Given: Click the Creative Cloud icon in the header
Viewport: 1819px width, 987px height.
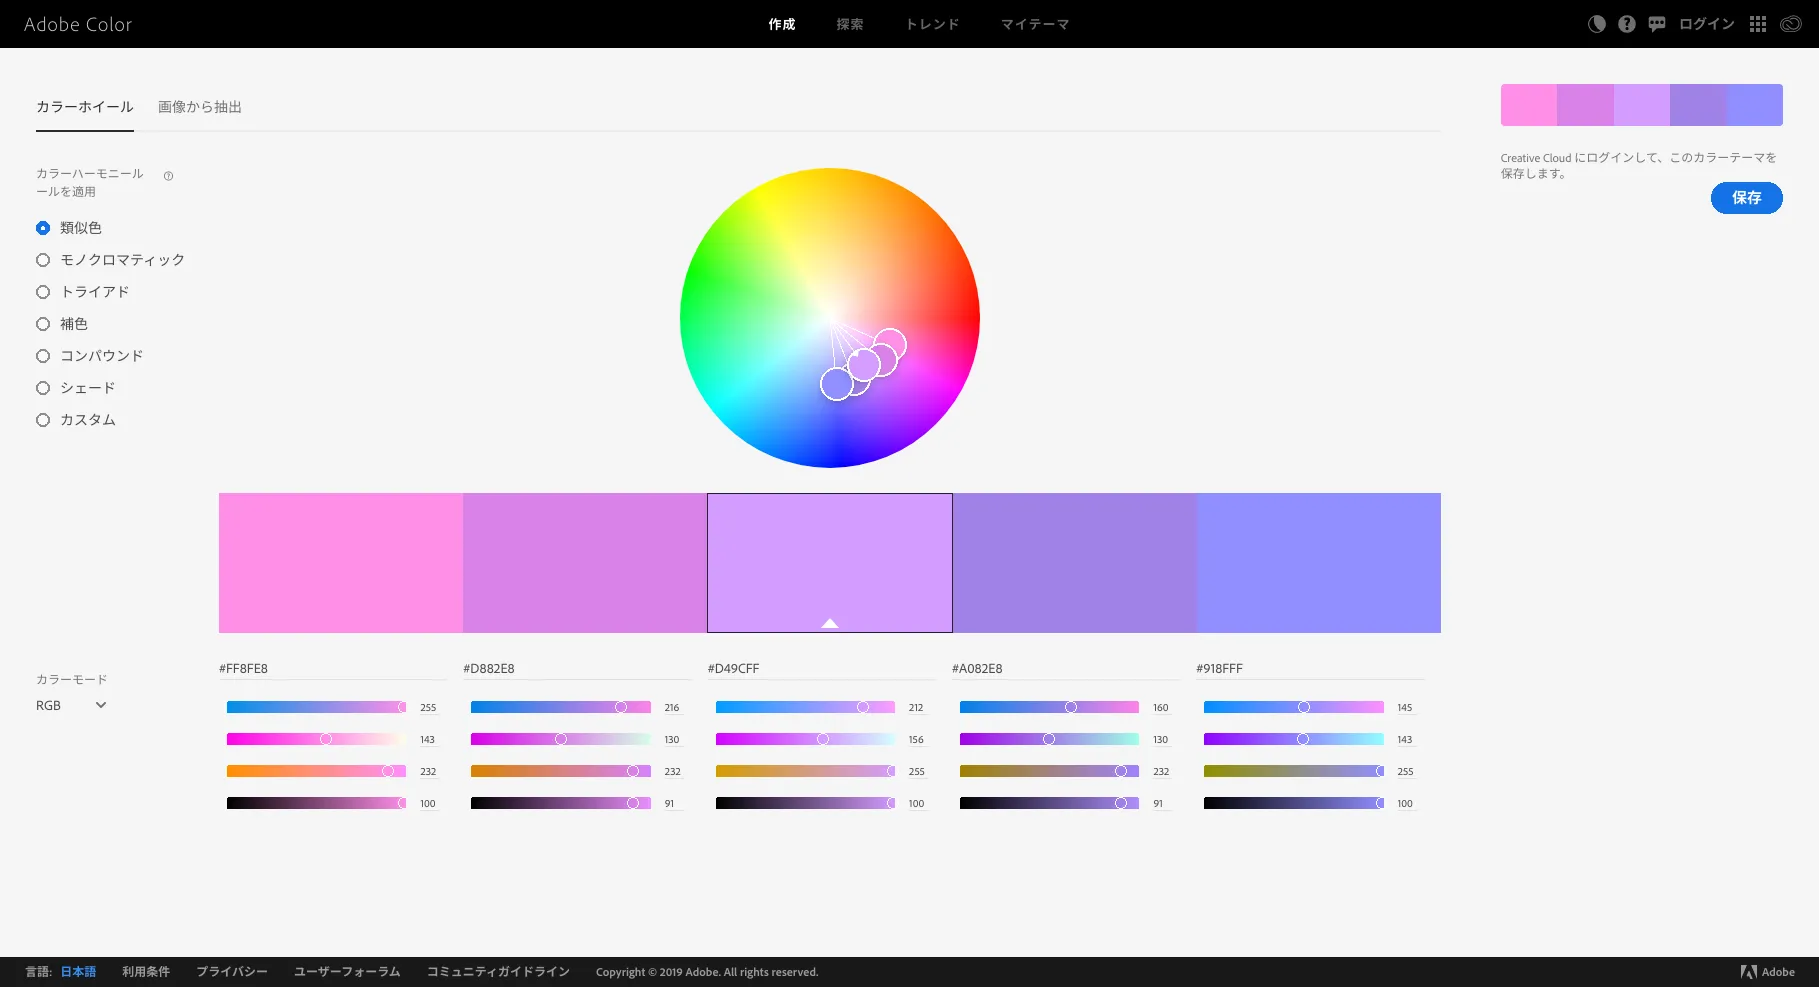Looking at the screenshot, I should 1790,24.
